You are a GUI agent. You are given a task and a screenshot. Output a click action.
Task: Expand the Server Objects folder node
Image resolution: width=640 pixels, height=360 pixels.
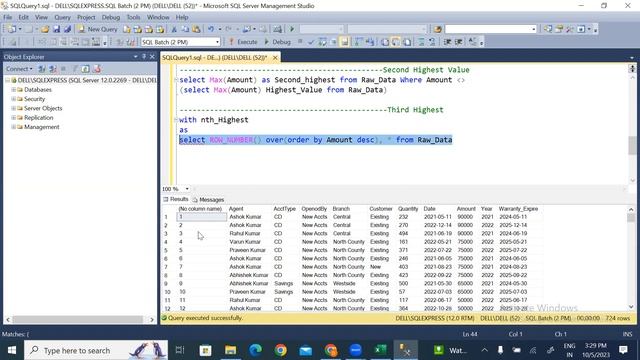coord(13,108)
